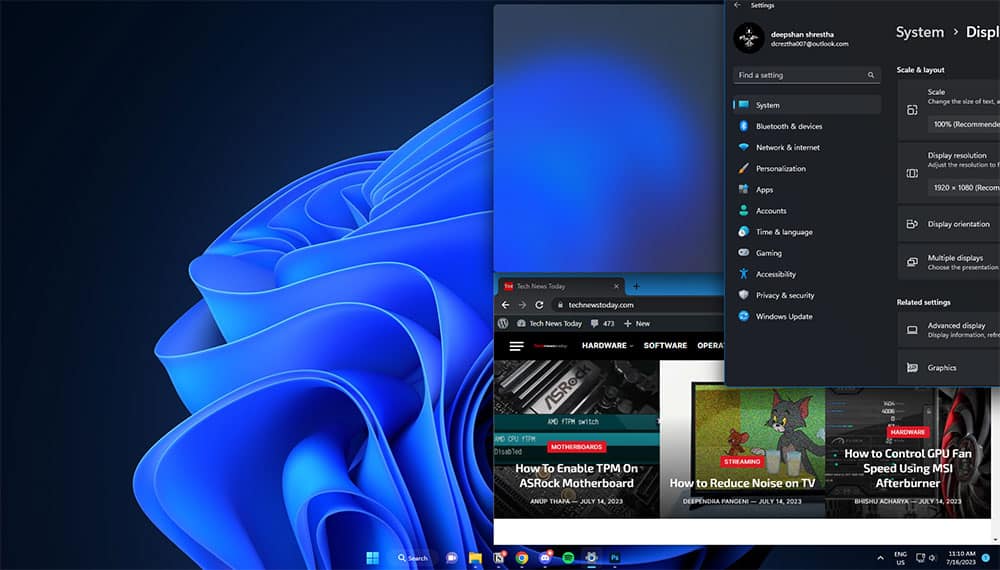Reload the technewstoday.com page
The image size is (1000, 570).
click(x=540, y=305)
